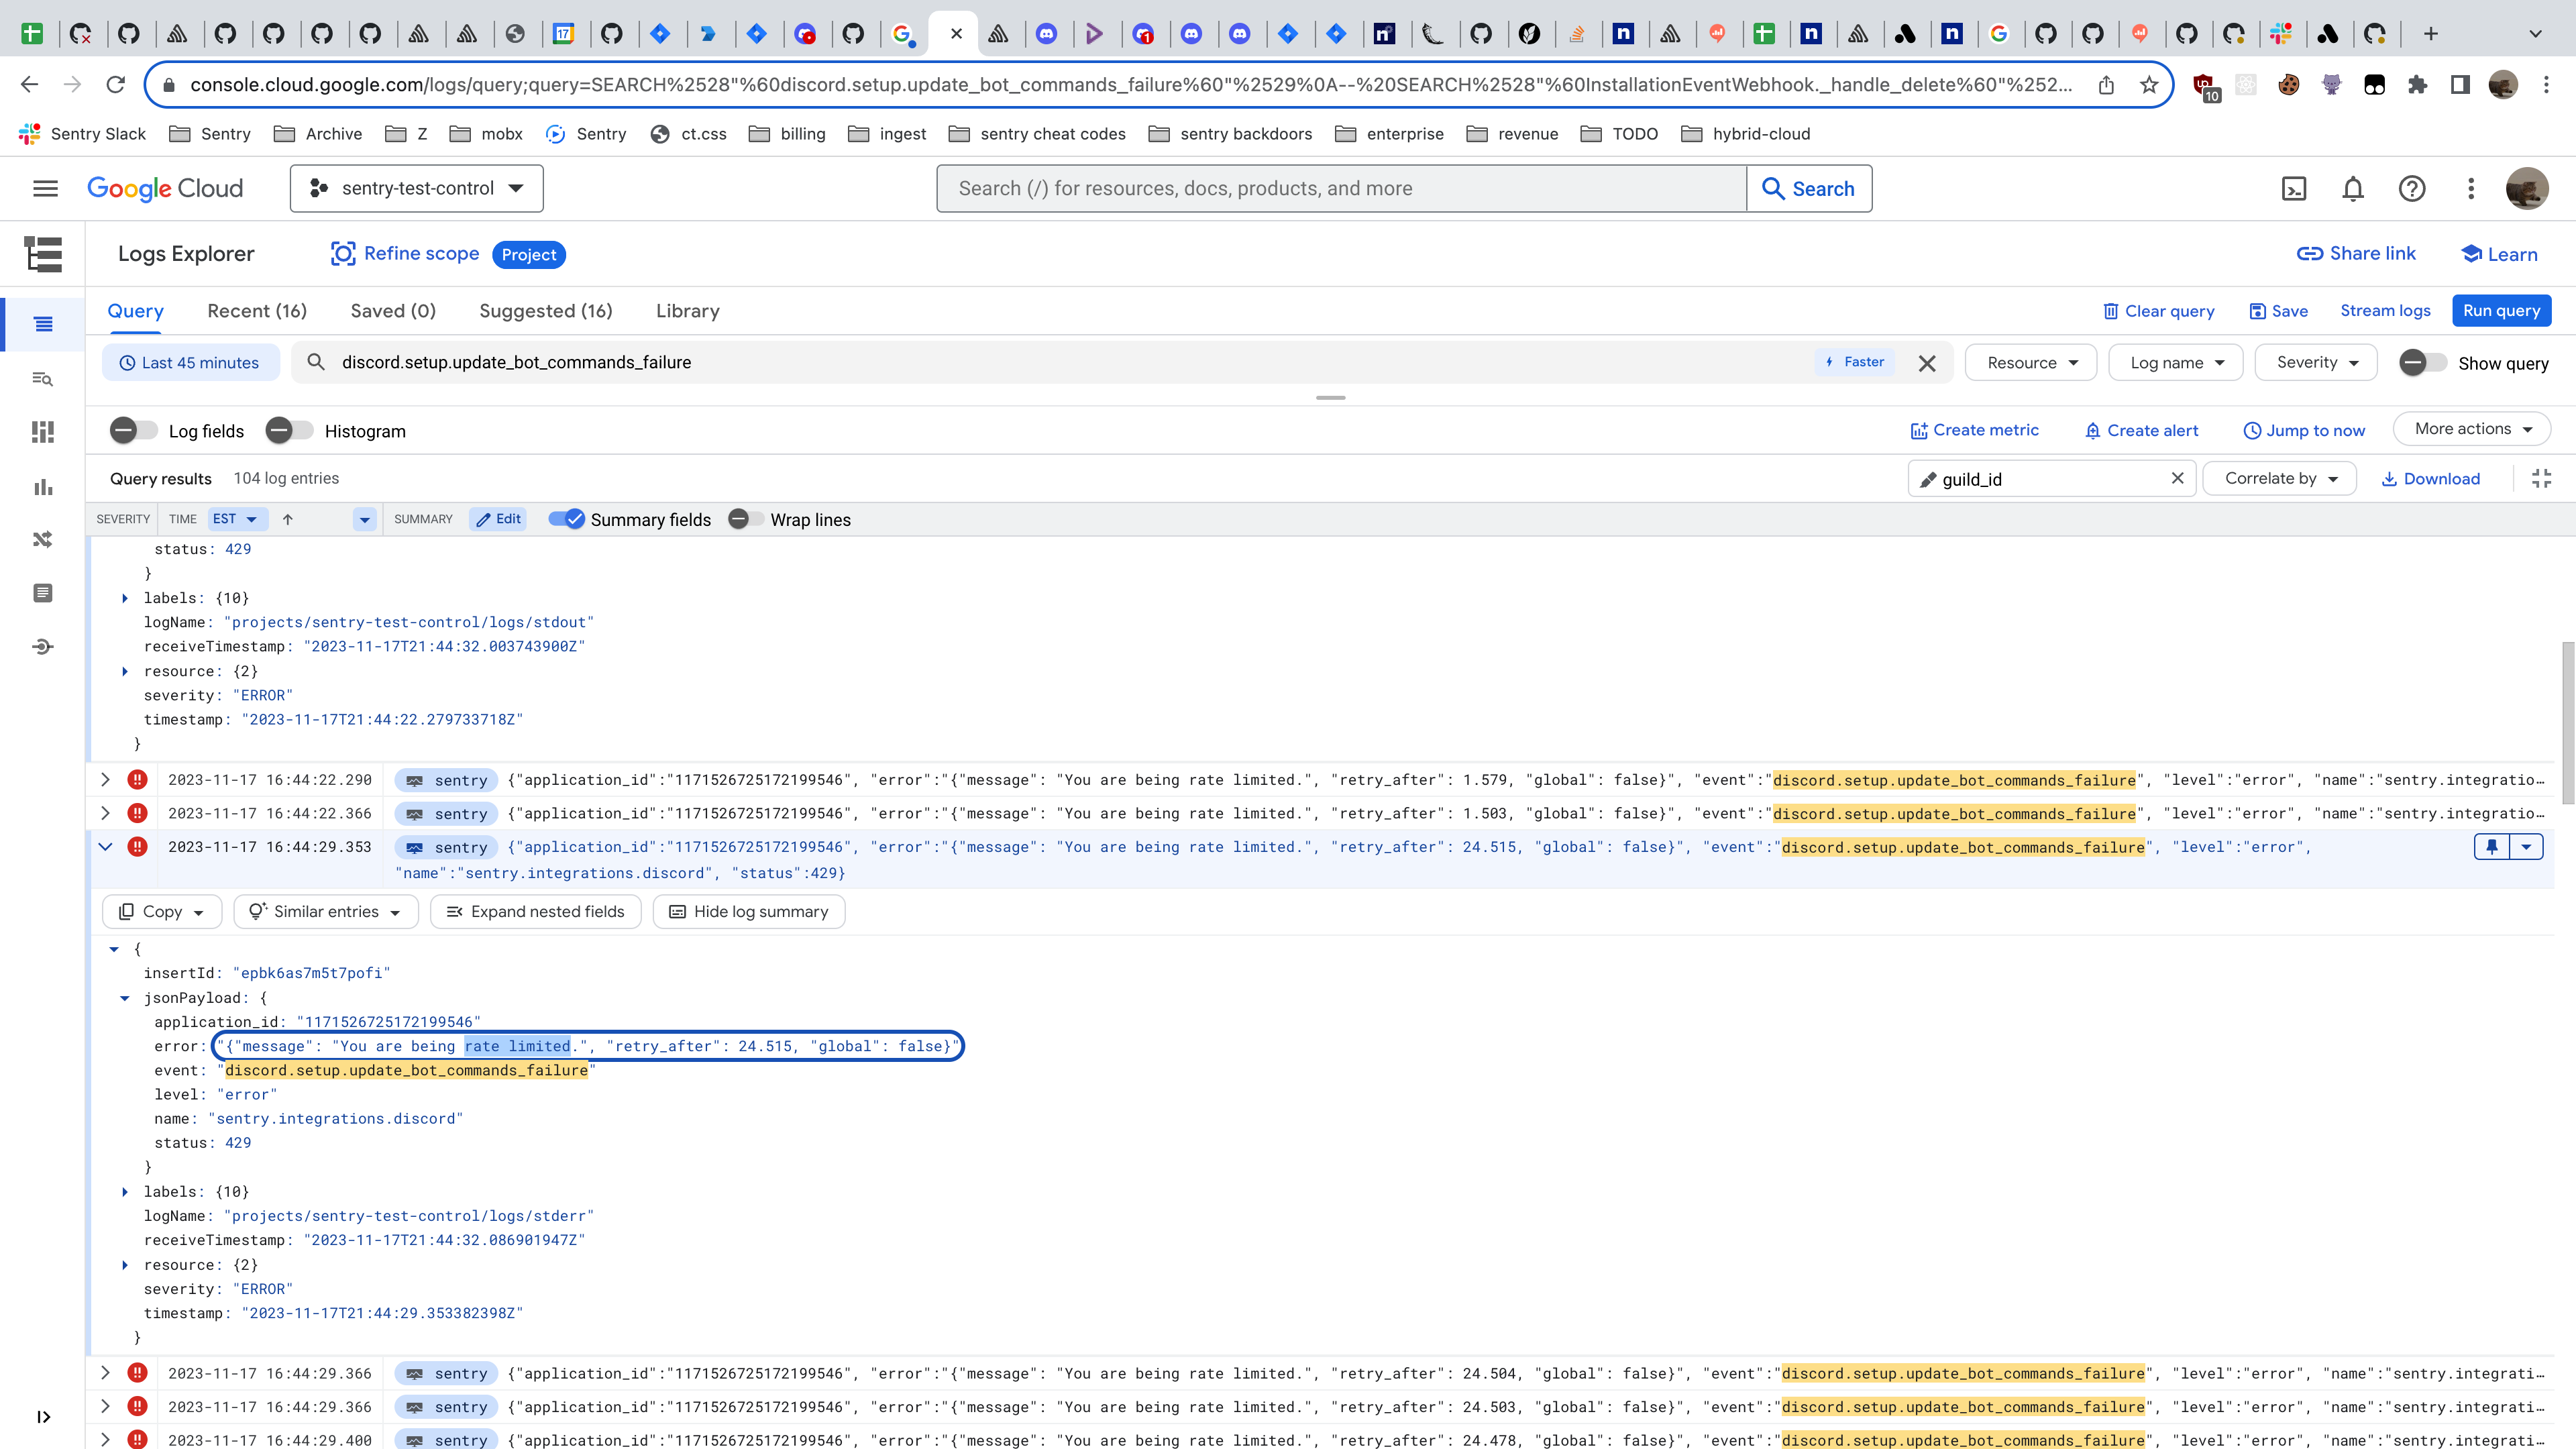The image size is (2576, 1449).
Task: Toggle the Log fields panel switch
Action: [134, 431]
